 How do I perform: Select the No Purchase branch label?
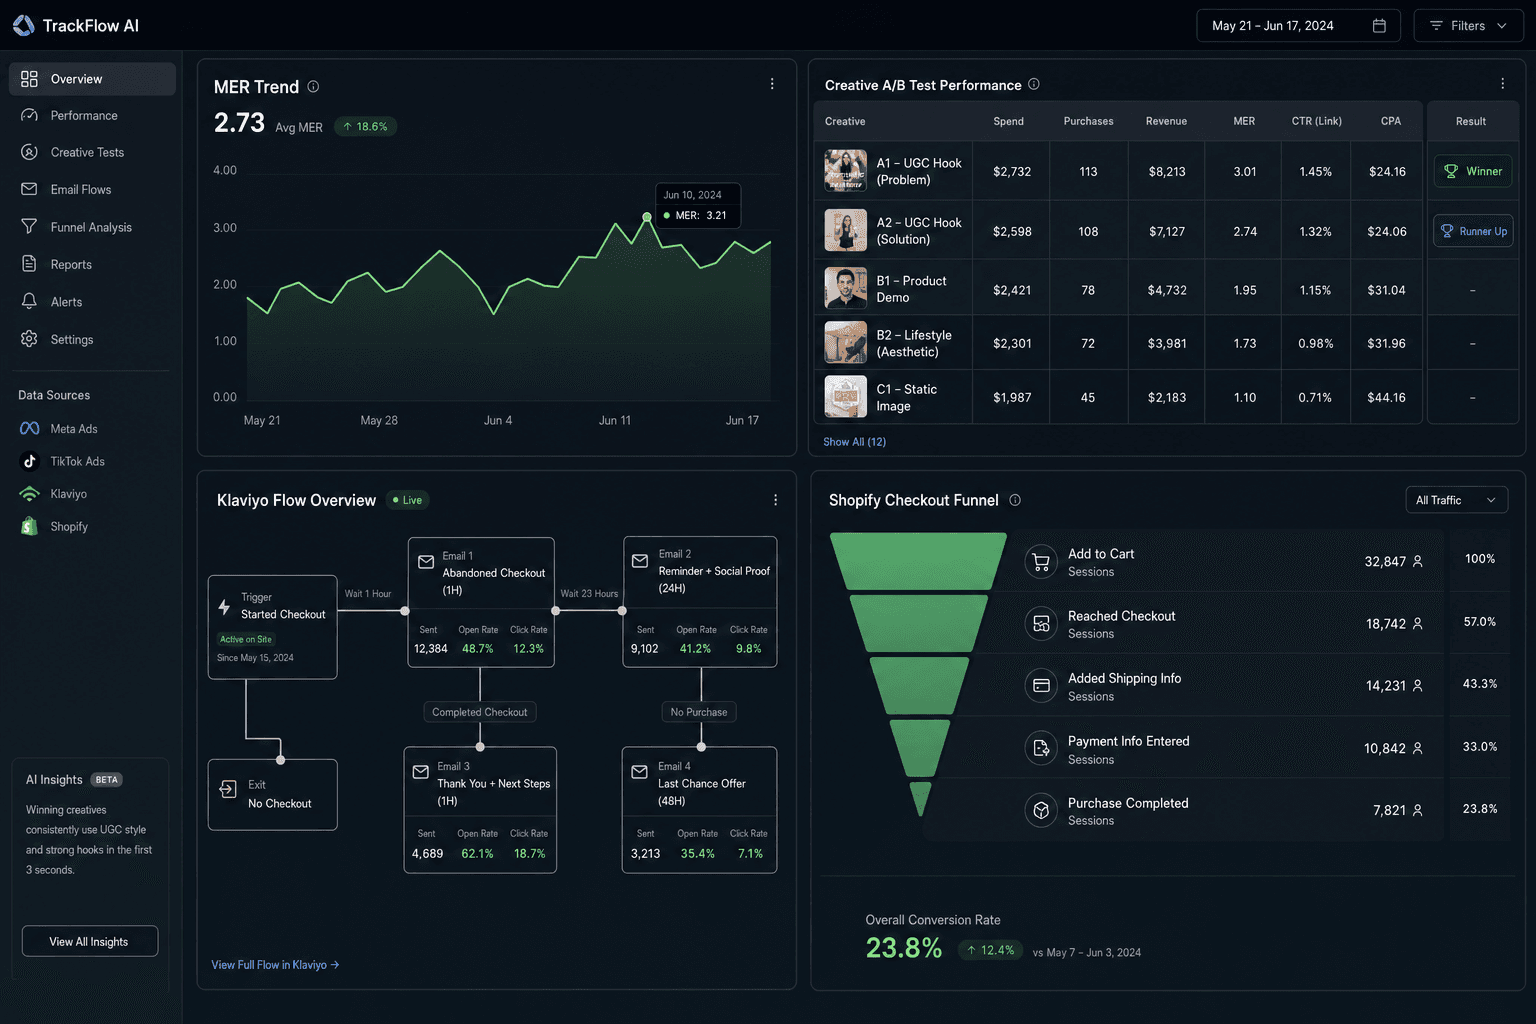(699, 712)
